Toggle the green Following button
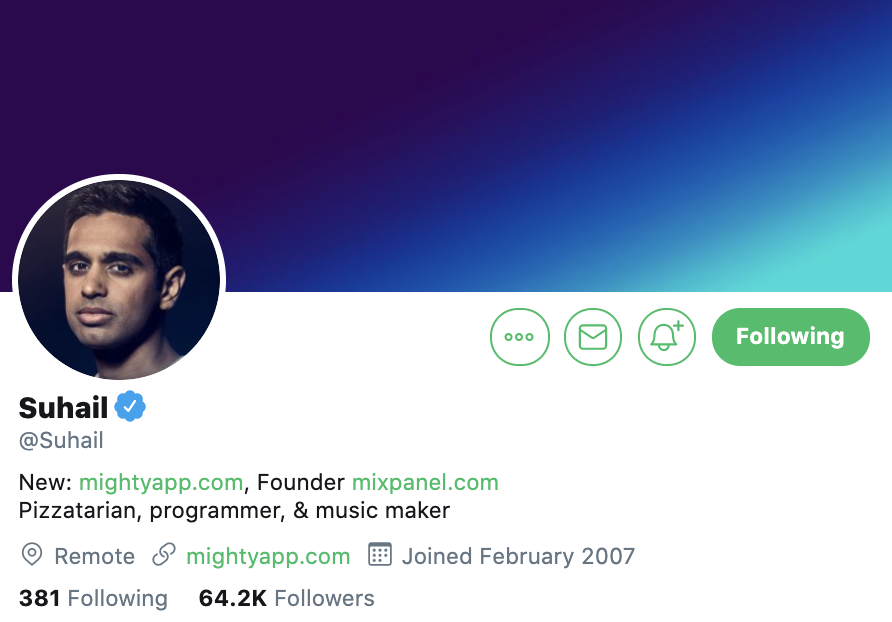The image size is (892, 622). click(x=791, y=337)
